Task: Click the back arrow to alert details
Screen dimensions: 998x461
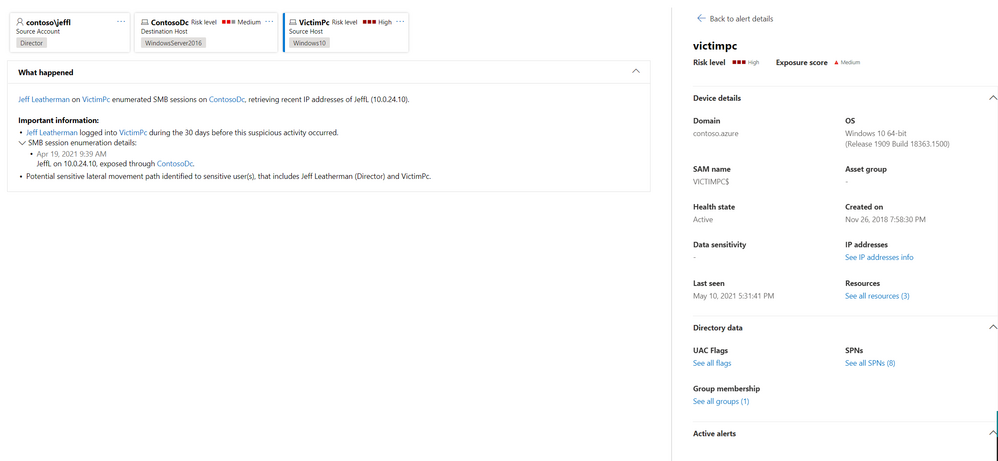Action: [700, 18]
